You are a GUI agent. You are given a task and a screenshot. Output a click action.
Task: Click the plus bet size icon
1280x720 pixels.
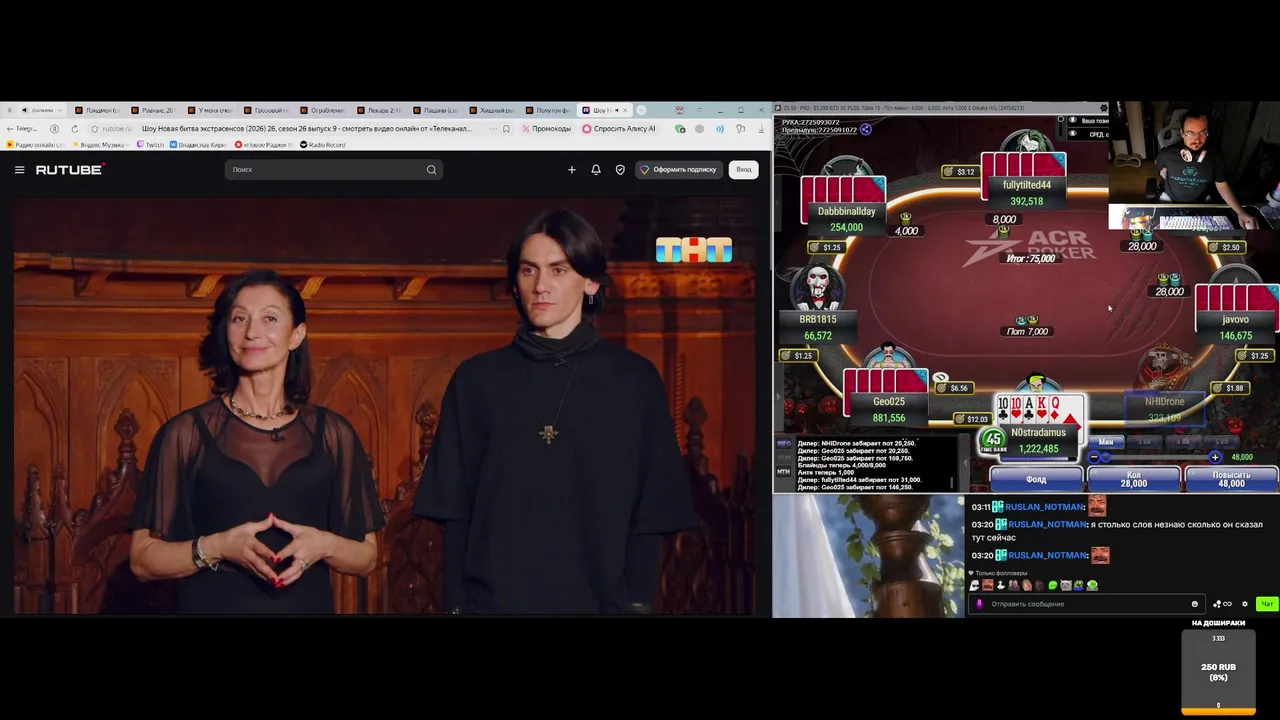coord(1215,458)
